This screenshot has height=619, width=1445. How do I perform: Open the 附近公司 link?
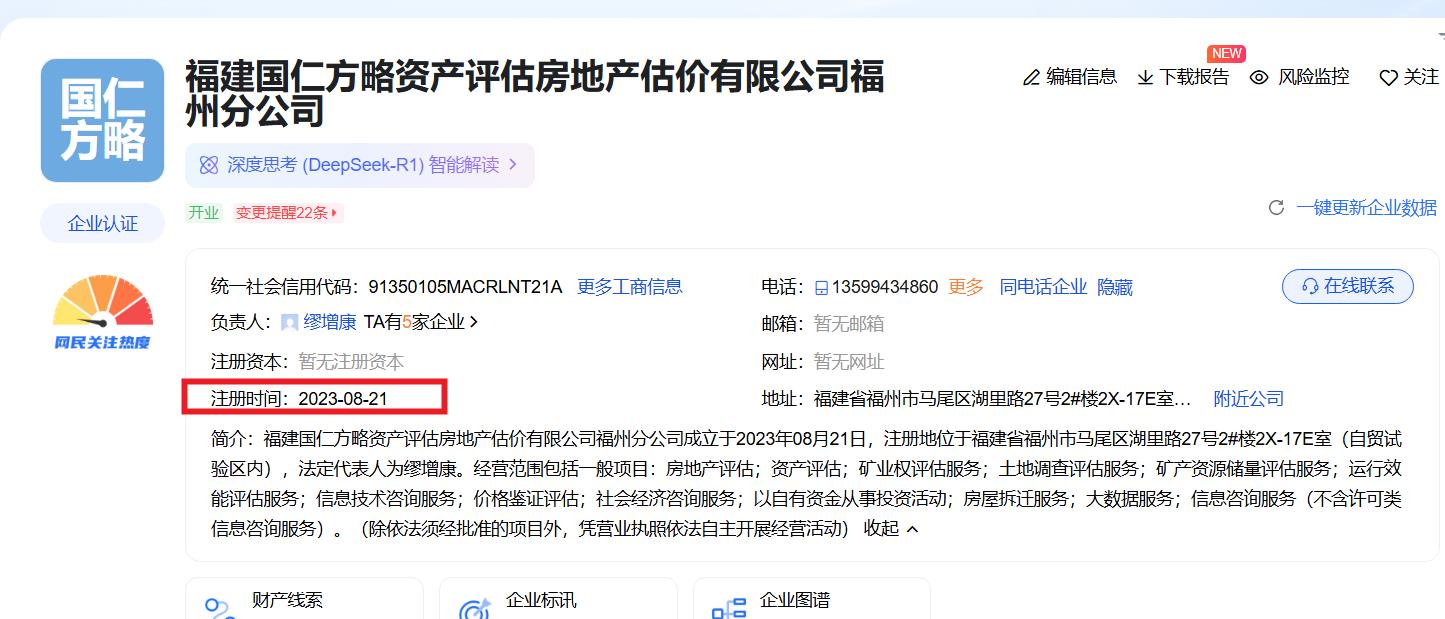(1248, 399)
